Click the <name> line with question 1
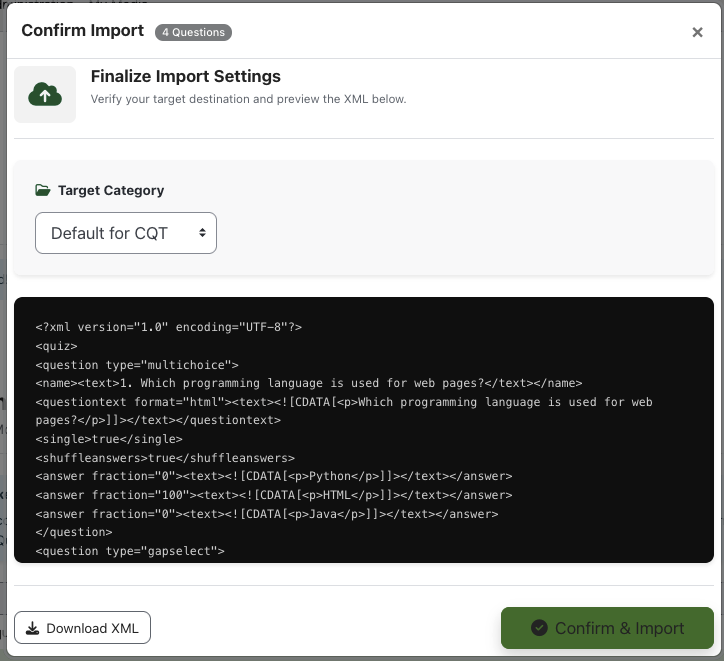Viewport: 724px width, 661px height. click(309, 383)
